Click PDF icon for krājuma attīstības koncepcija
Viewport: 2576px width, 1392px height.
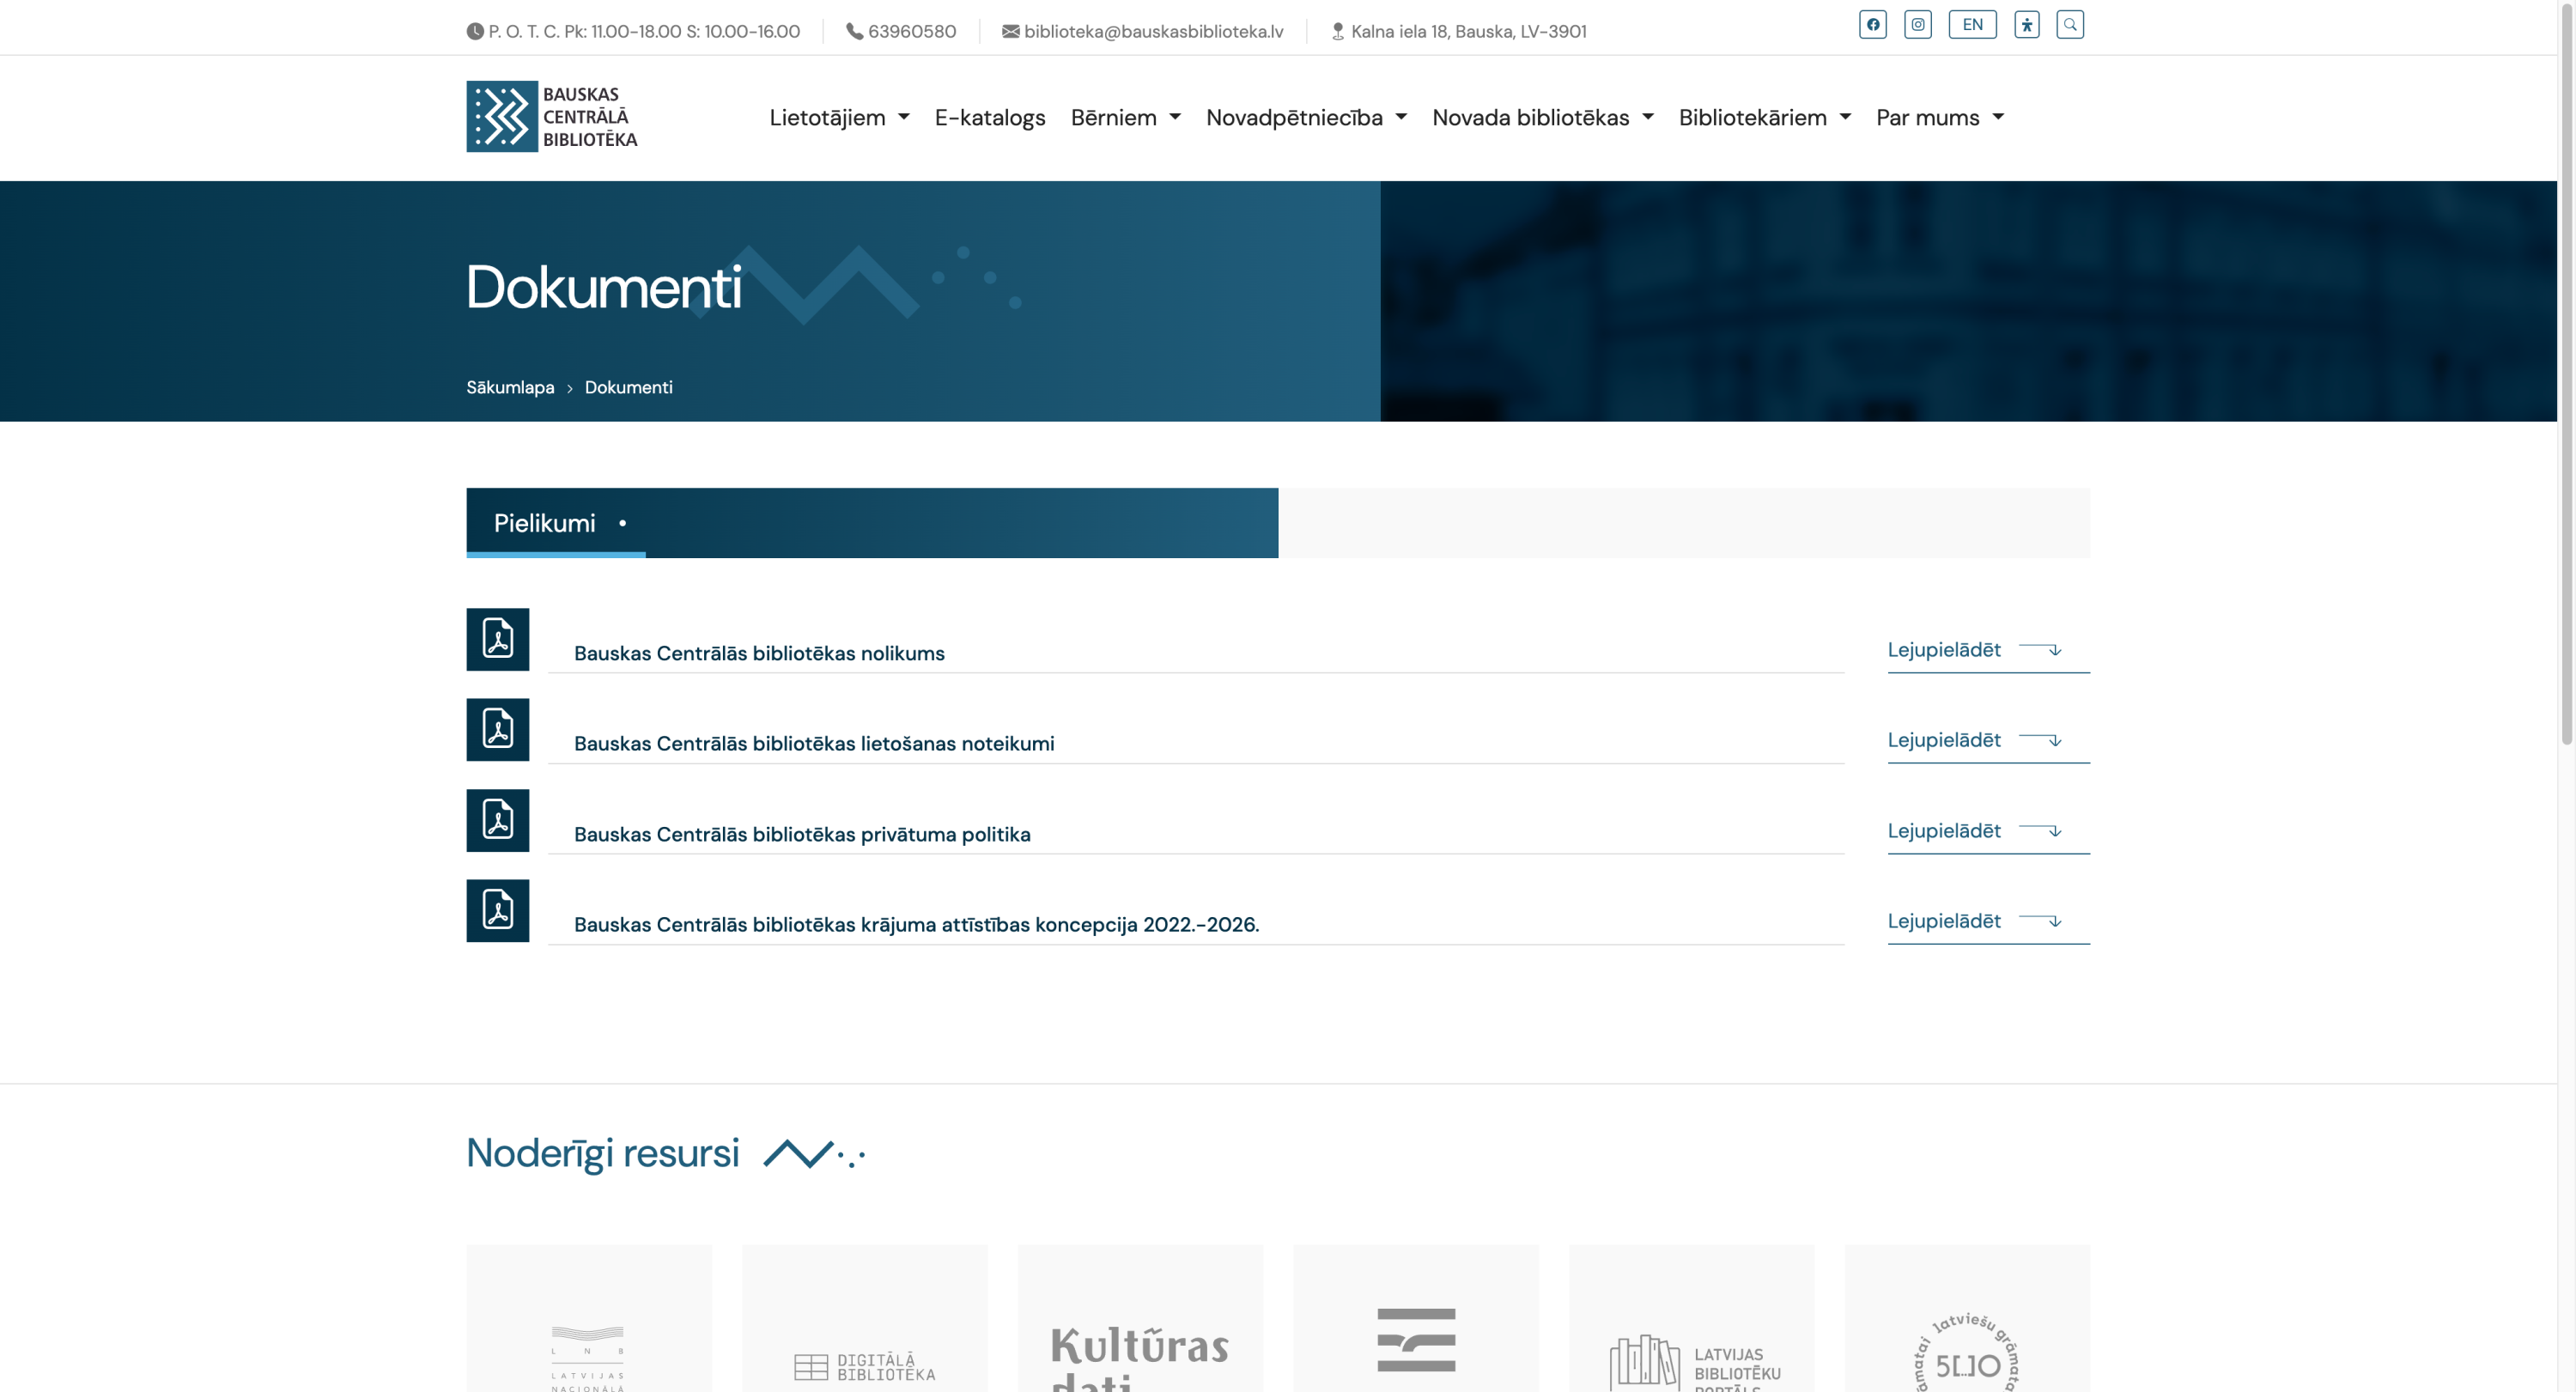click(497, 910)
